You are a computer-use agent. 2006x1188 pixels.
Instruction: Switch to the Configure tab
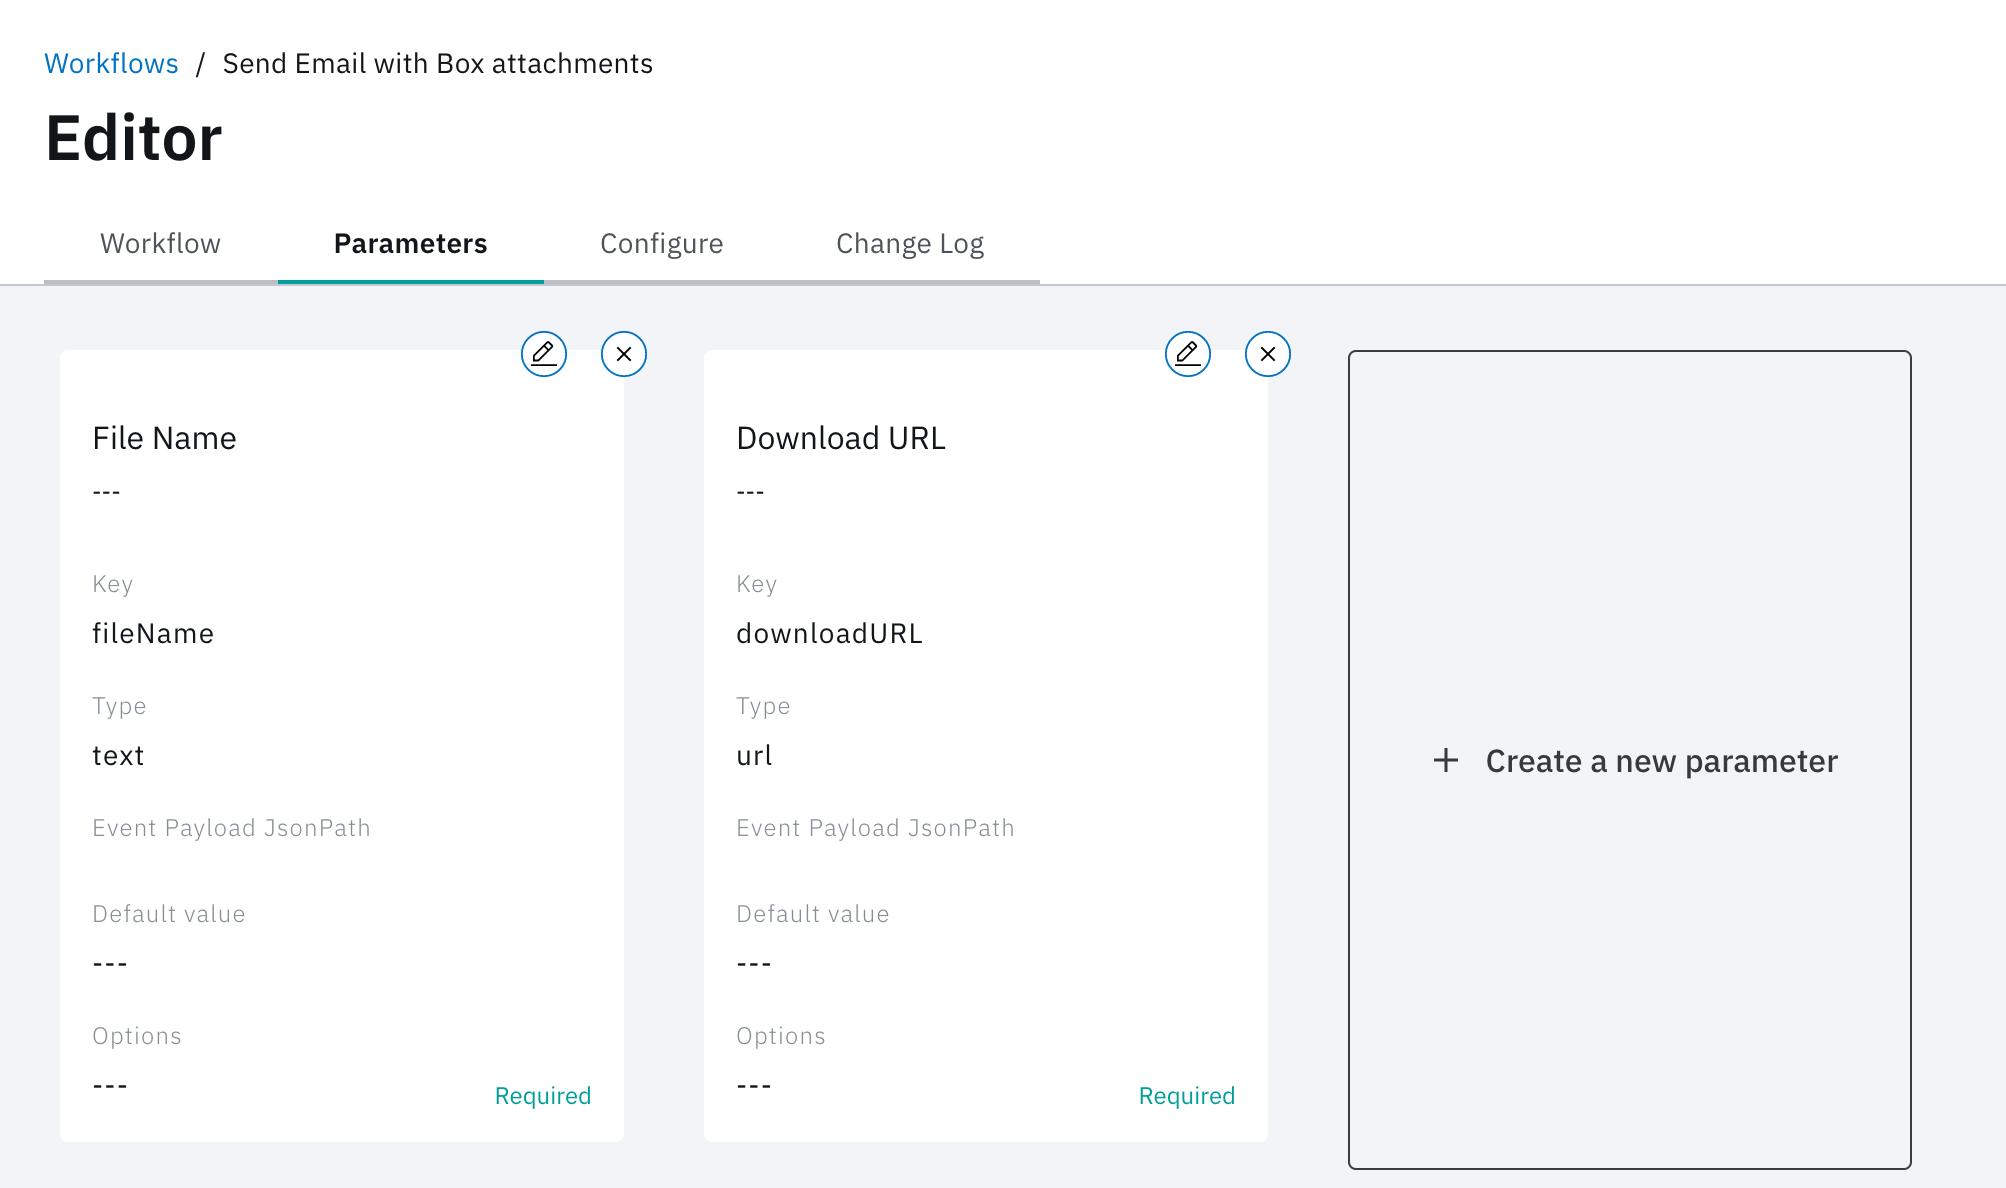[662, 243]
